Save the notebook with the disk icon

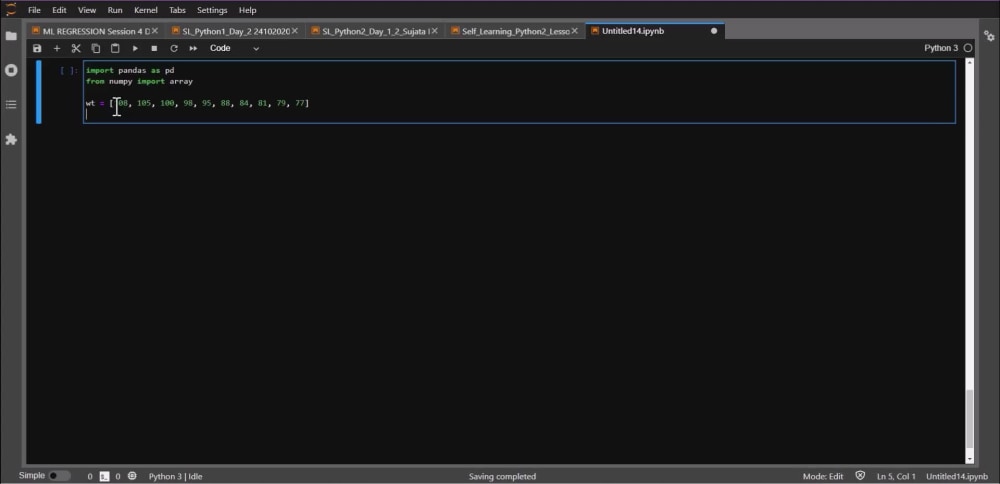point(37,48)
